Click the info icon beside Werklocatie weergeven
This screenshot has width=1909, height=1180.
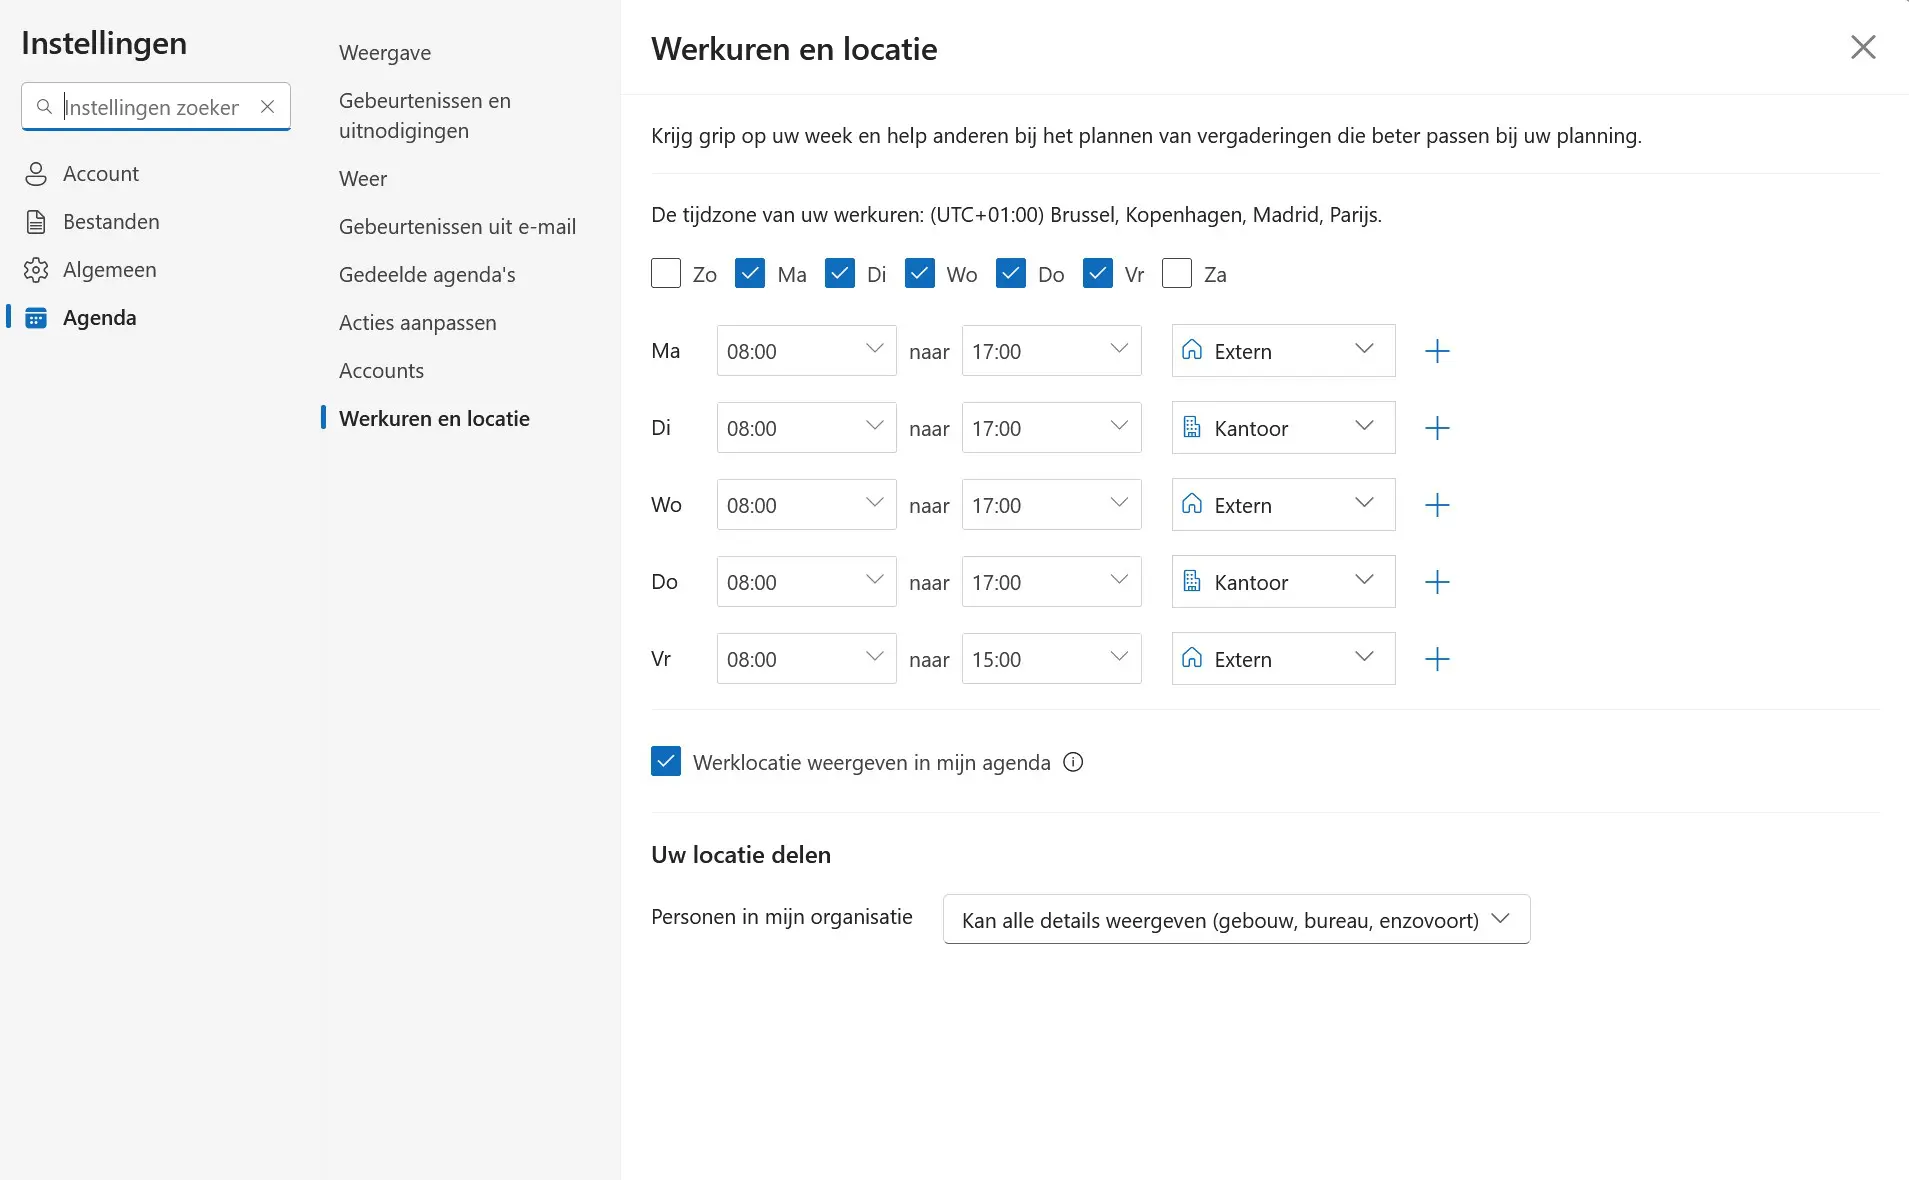pos(1073,762)
